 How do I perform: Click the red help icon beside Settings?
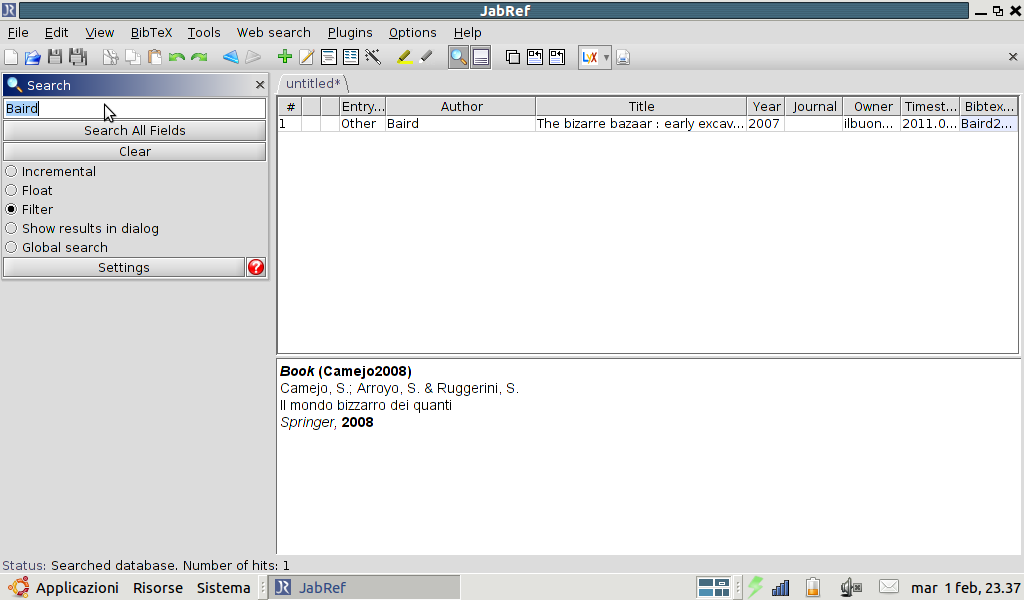click(x=256, y=267)
